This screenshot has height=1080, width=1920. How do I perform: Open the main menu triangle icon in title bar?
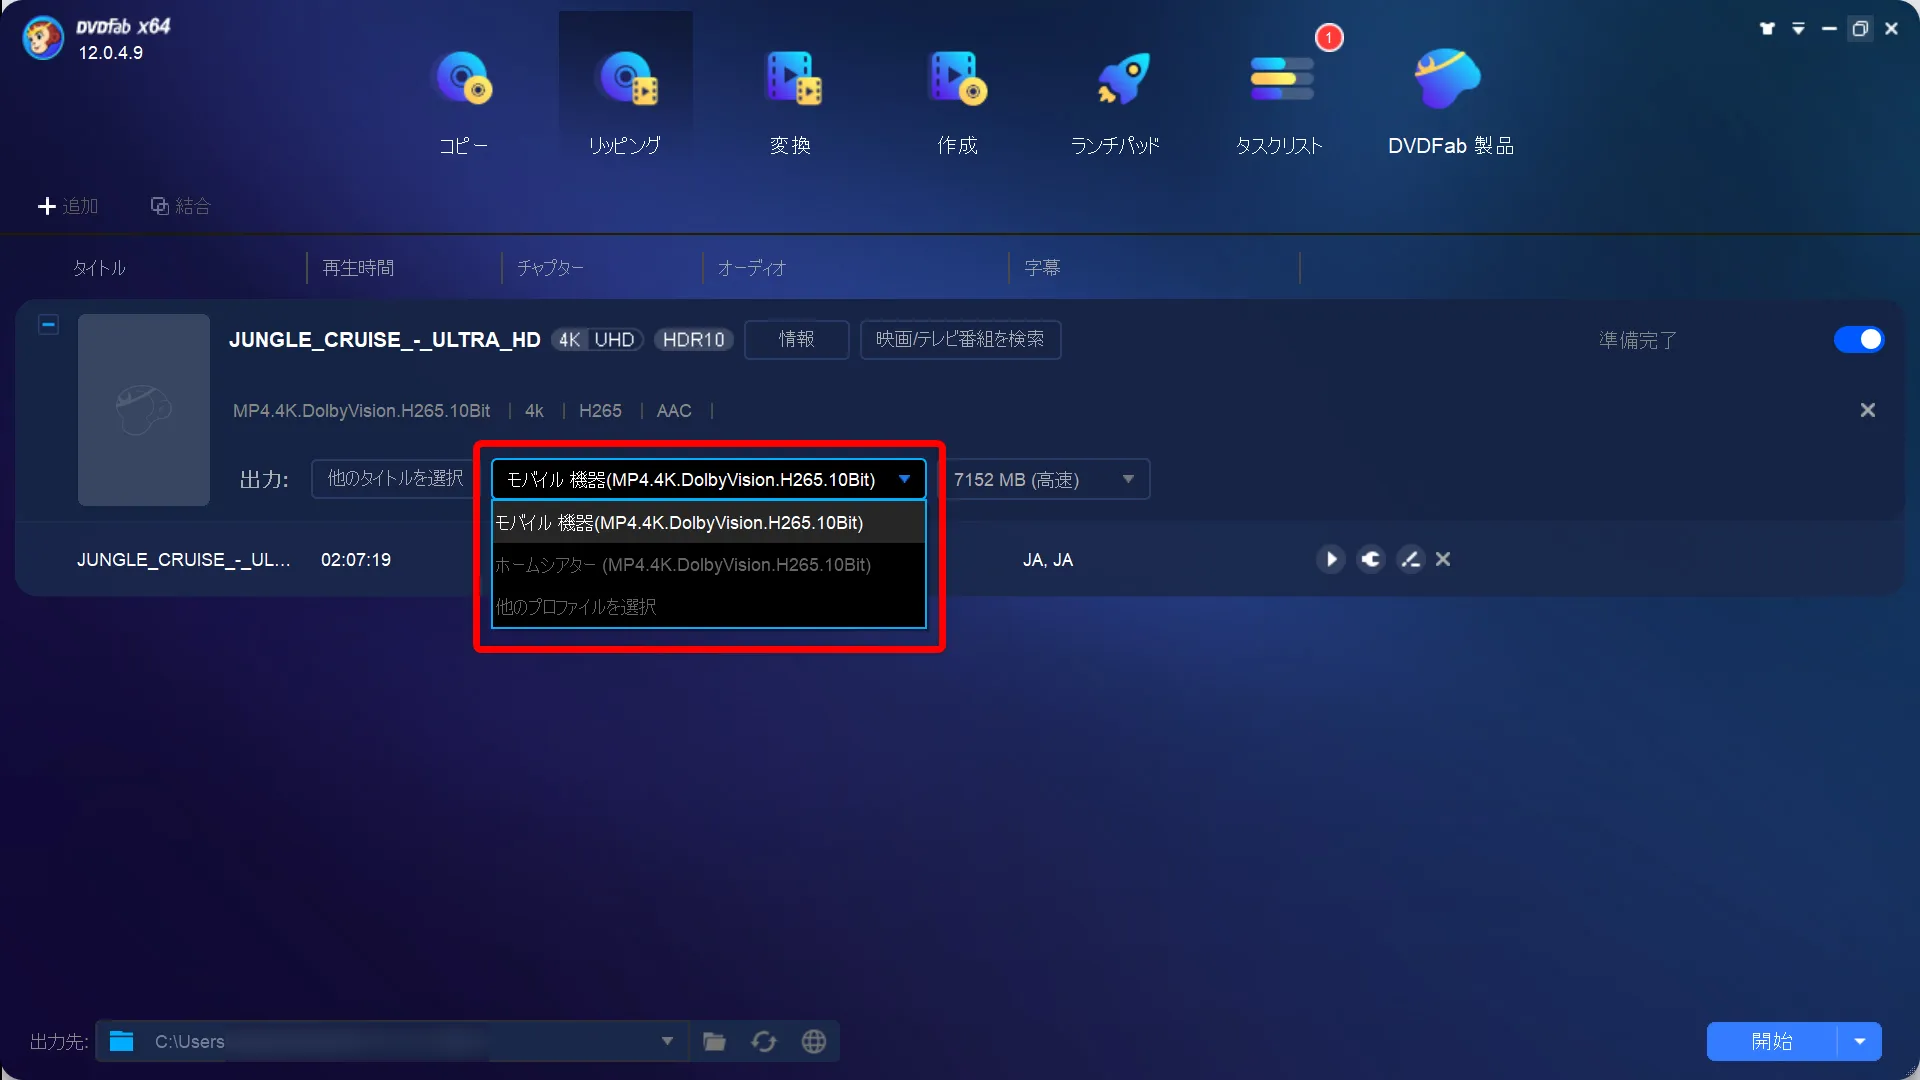[1798, 29]
